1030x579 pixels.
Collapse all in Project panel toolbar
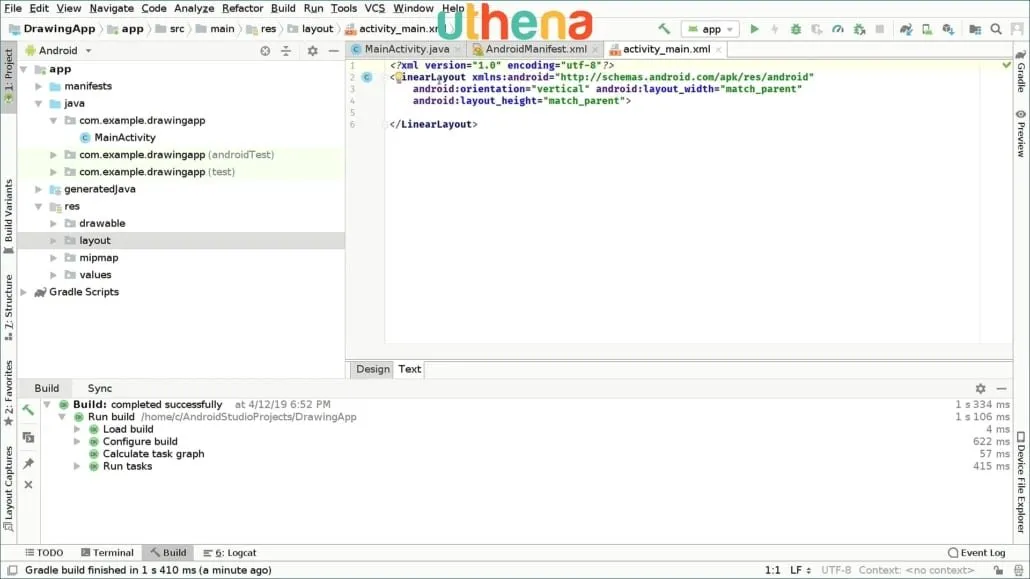286,51
